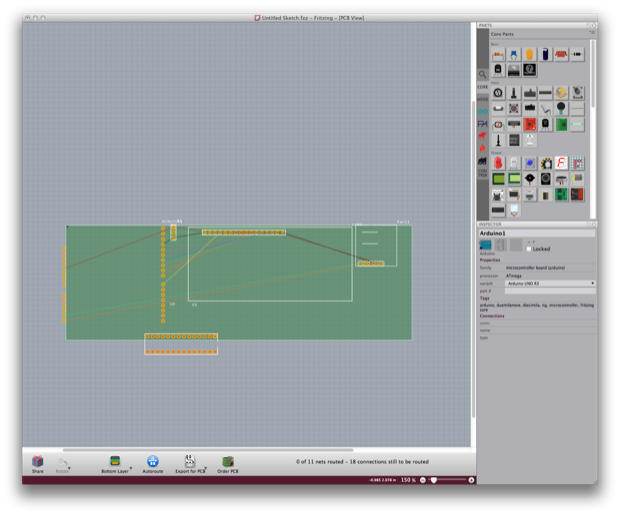Select the dark blue electrolytic capacitor part

click(545, 55)
